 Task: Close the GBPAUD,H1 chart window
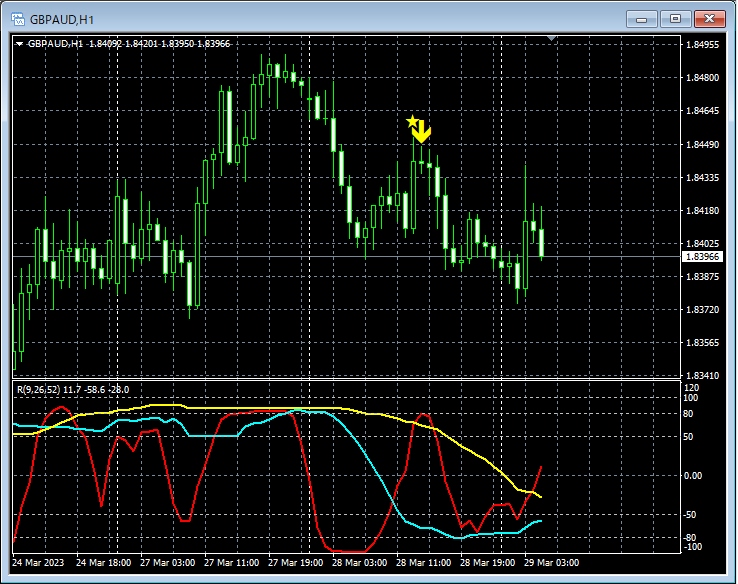click(710, 19)
